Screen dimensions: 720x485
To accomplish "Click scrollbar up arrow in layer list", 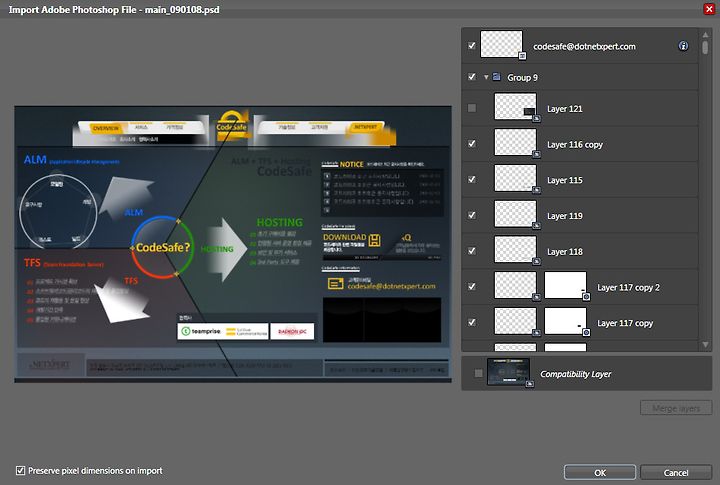I will (705, 34).
